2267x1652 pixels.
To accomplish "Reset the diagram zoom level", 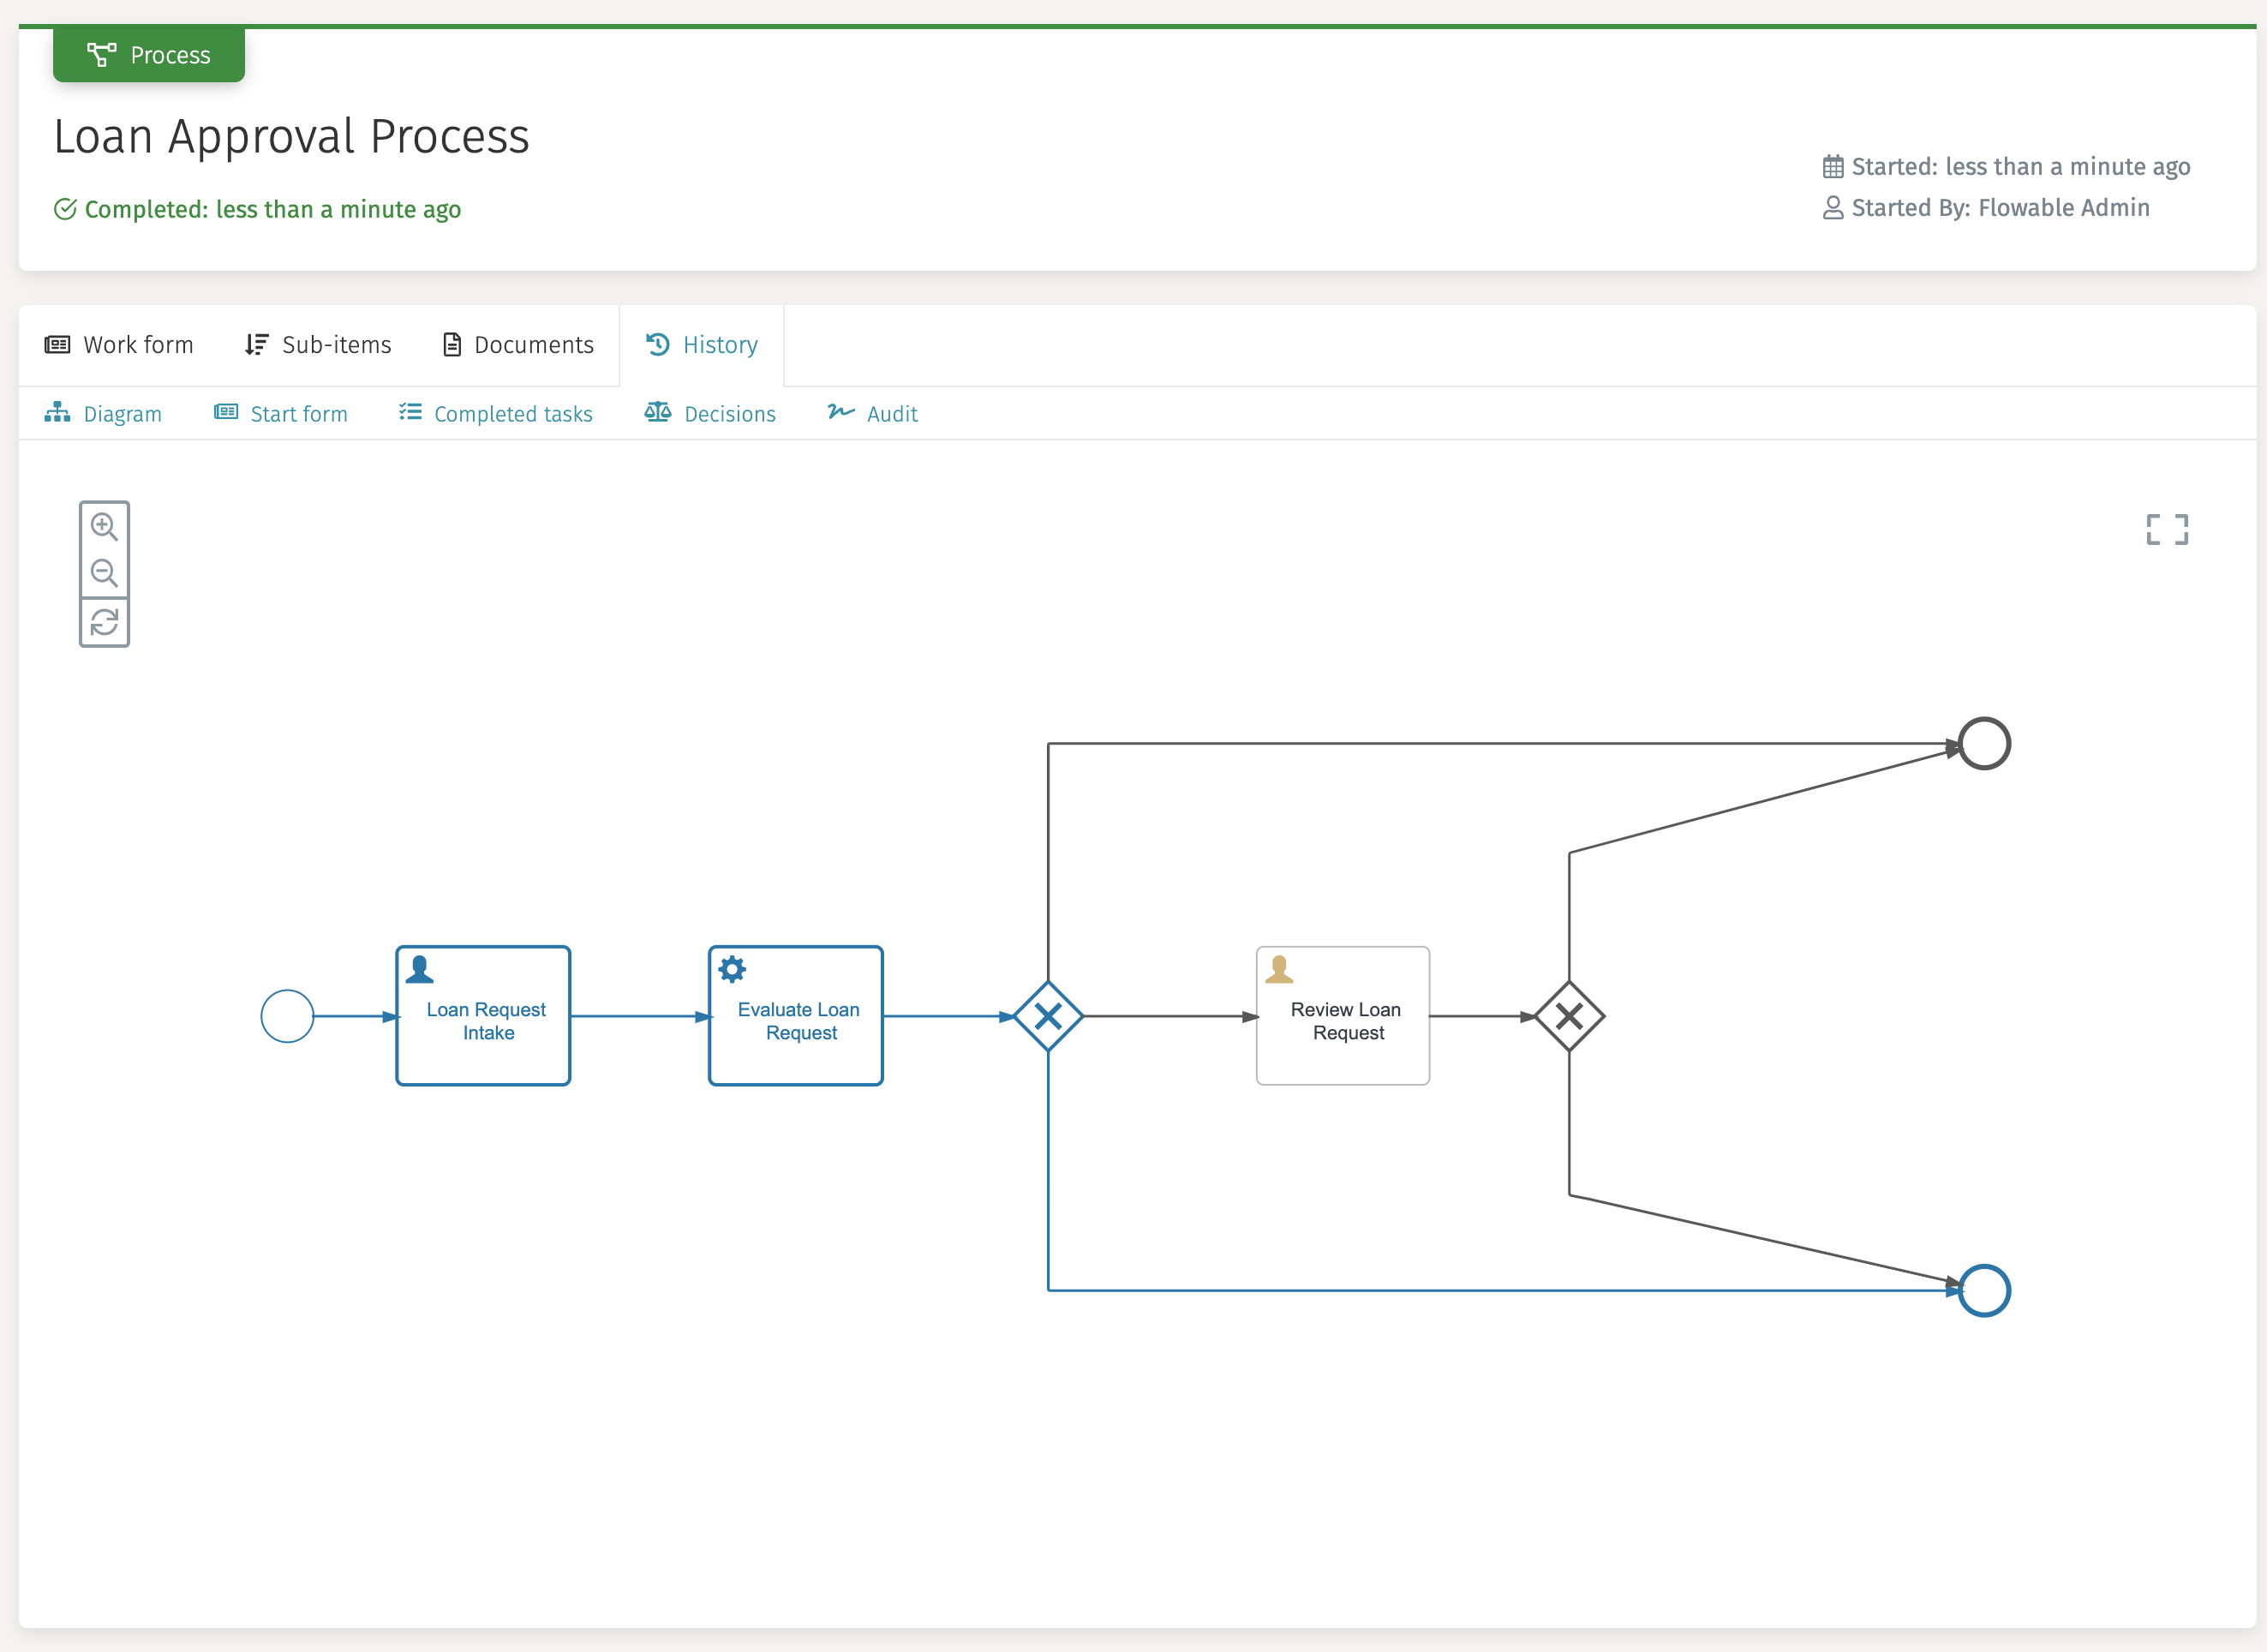I will (x=104, y=621).
